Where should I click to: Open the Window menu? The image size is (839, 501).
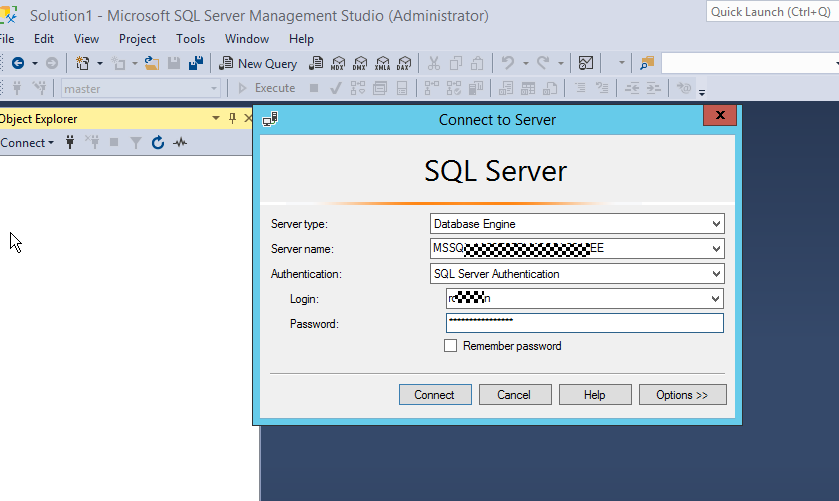(247, 39)
